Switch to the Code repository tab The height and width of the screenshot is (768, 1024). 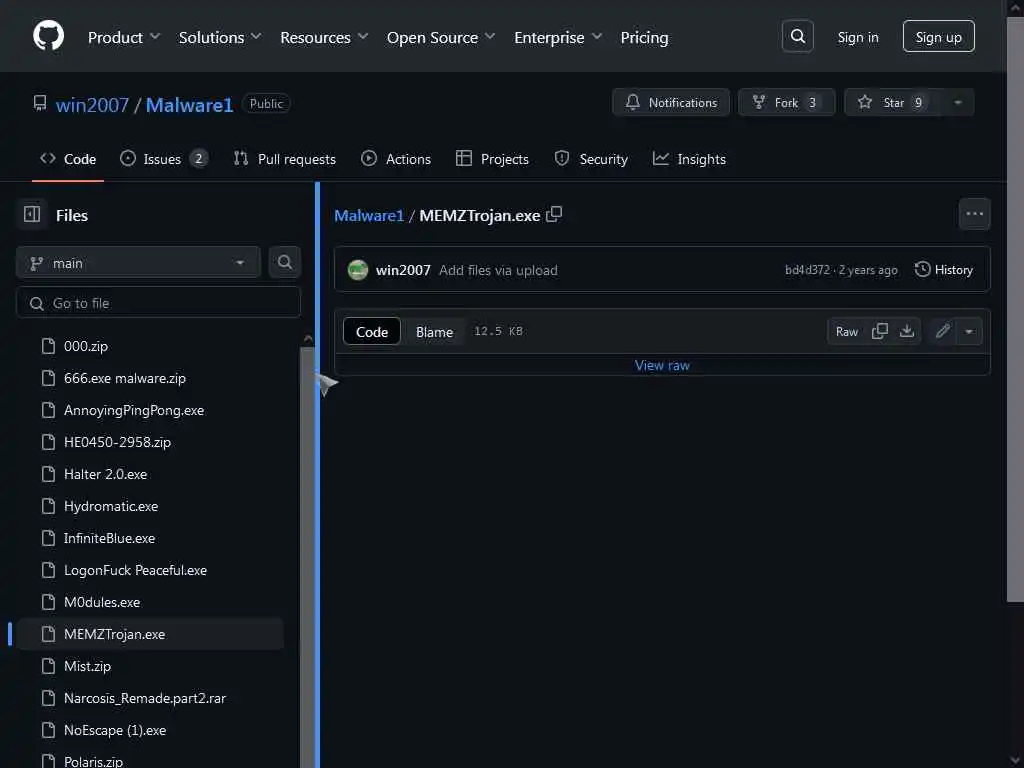[68, 159]
